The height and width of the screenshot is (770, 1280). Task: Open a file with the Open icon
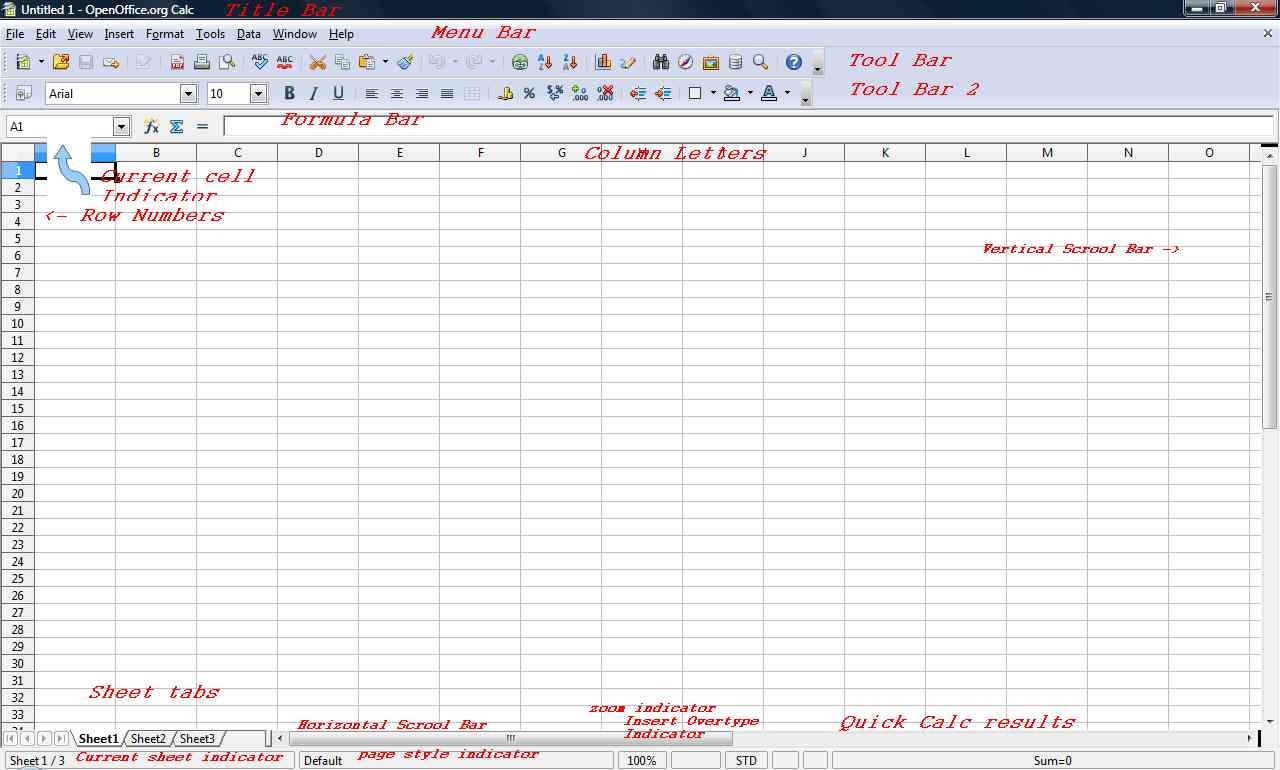click(x=61, y=62)
